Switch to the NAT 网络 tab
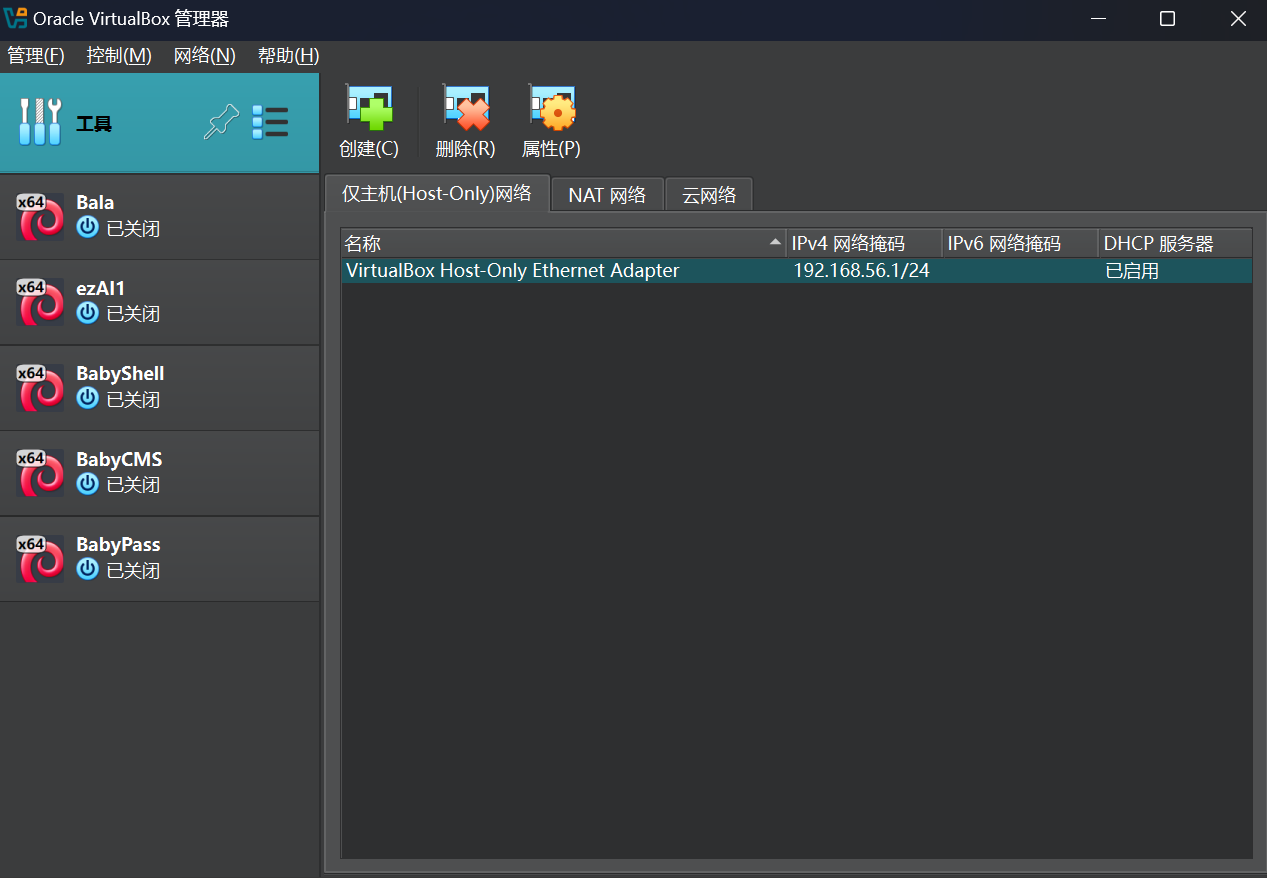The width and height of the screenshot is (1267, 878). click(607, 195)
